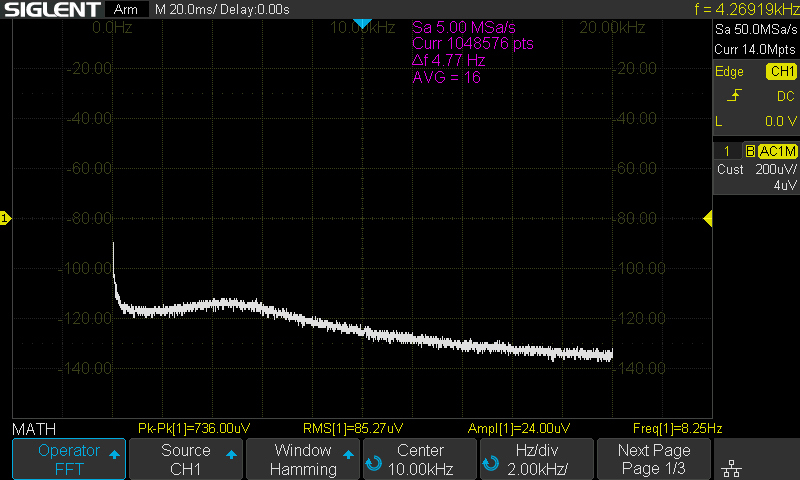800x480 pixels.
Task: Click the 200uV/ vertical scale readout
Action: tap(776, 169)
